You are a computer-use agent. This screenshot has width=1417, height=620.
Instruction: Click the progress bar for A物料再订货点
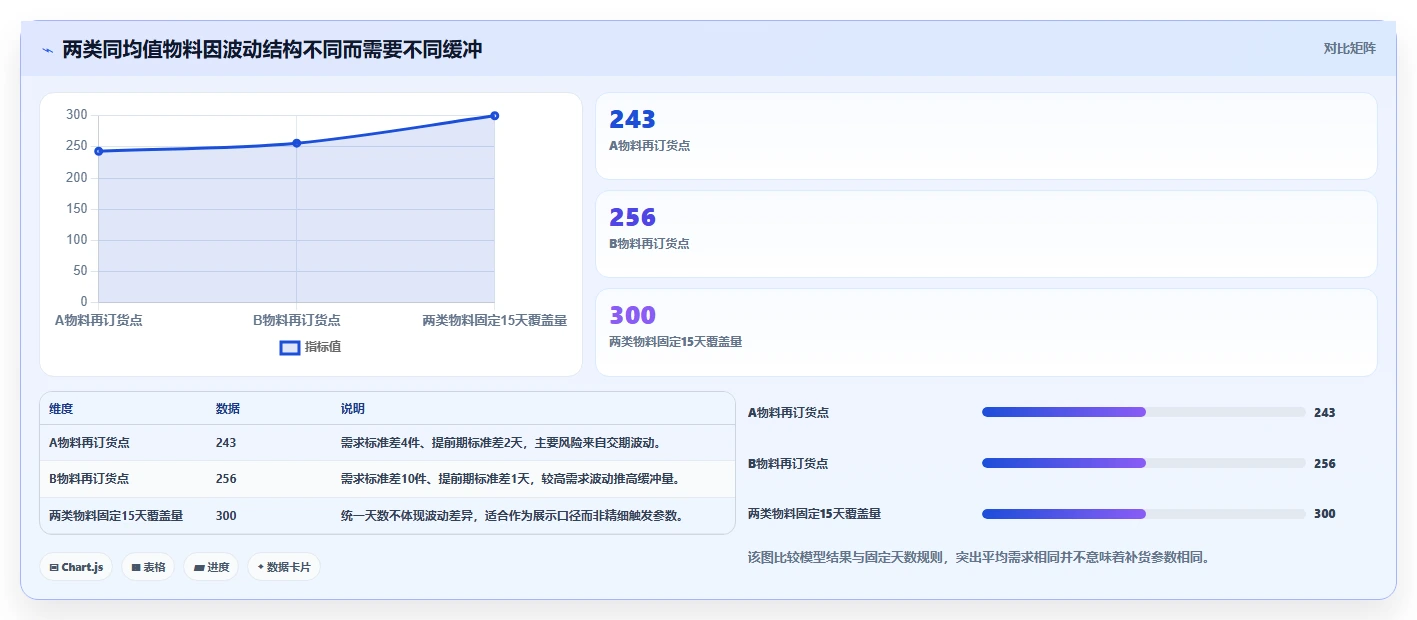(x=1144, y=412)
